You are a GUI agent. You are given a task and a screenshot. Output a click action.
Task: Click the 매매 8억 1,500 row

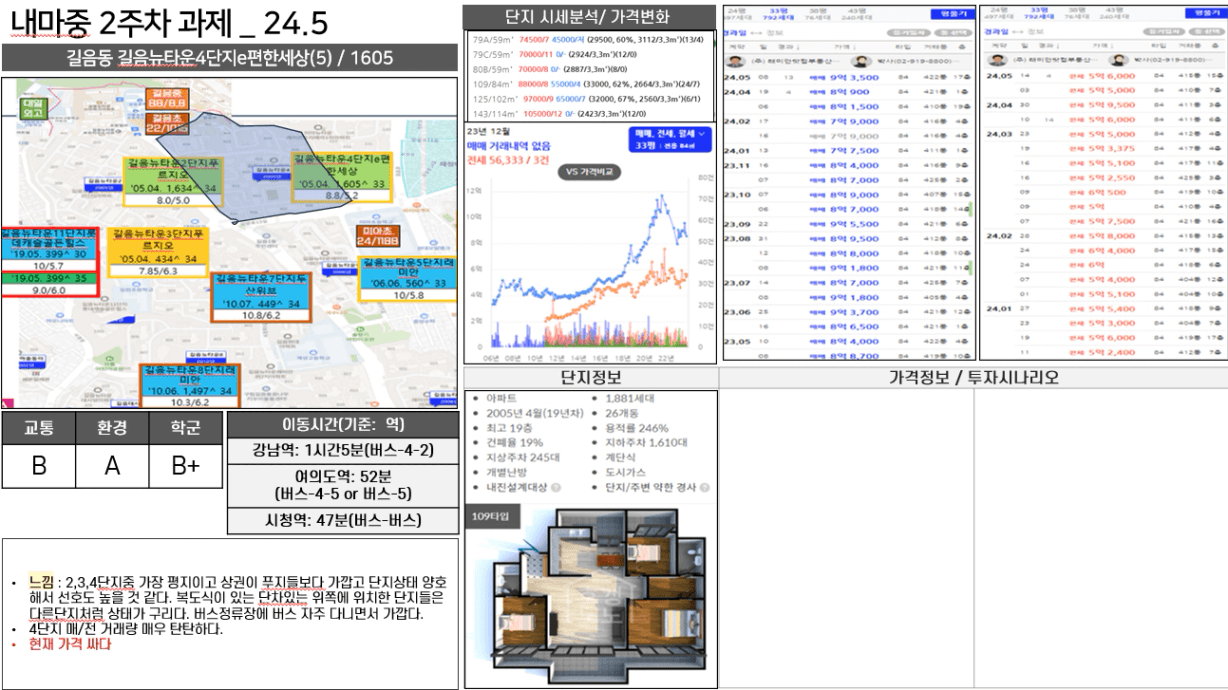coord(848,106)
